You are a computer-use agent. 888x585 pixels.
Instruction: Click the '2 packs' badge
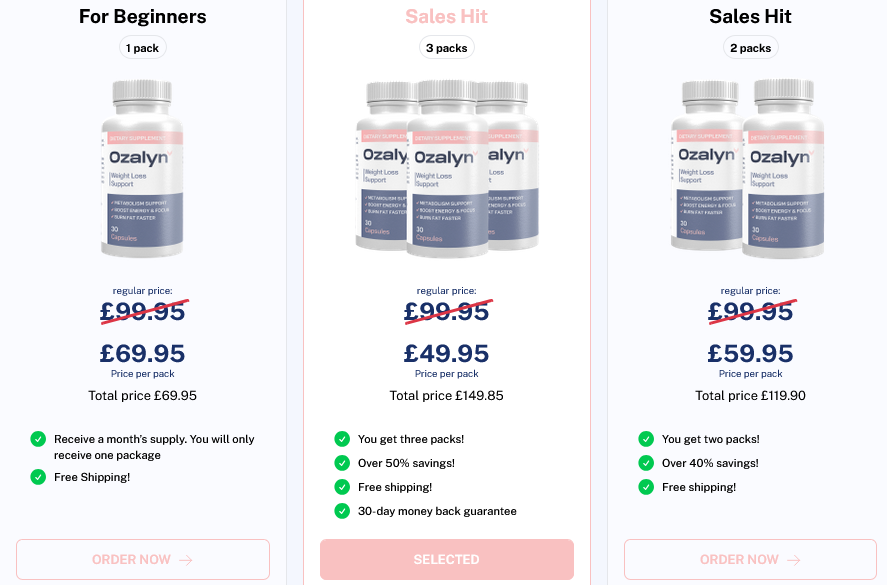[750, 48]
